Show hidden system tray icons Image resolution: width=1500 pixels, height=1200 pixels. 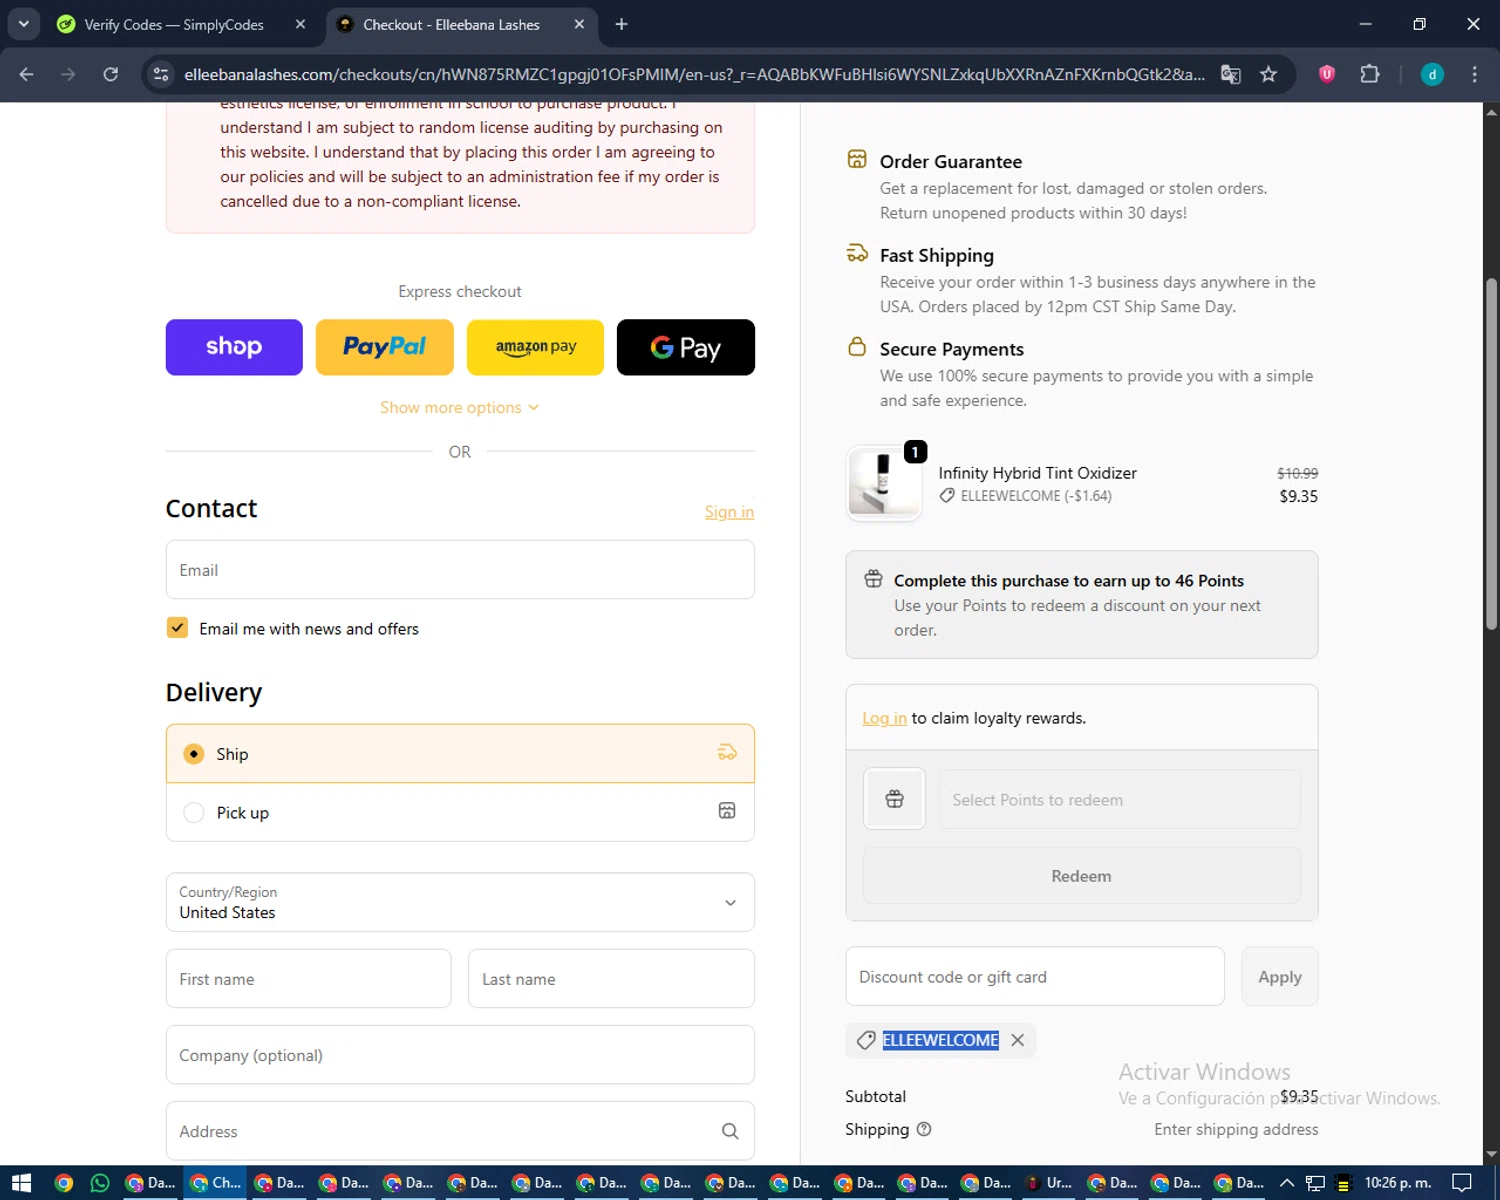pyautogui.click(x=1287, y=1183)
